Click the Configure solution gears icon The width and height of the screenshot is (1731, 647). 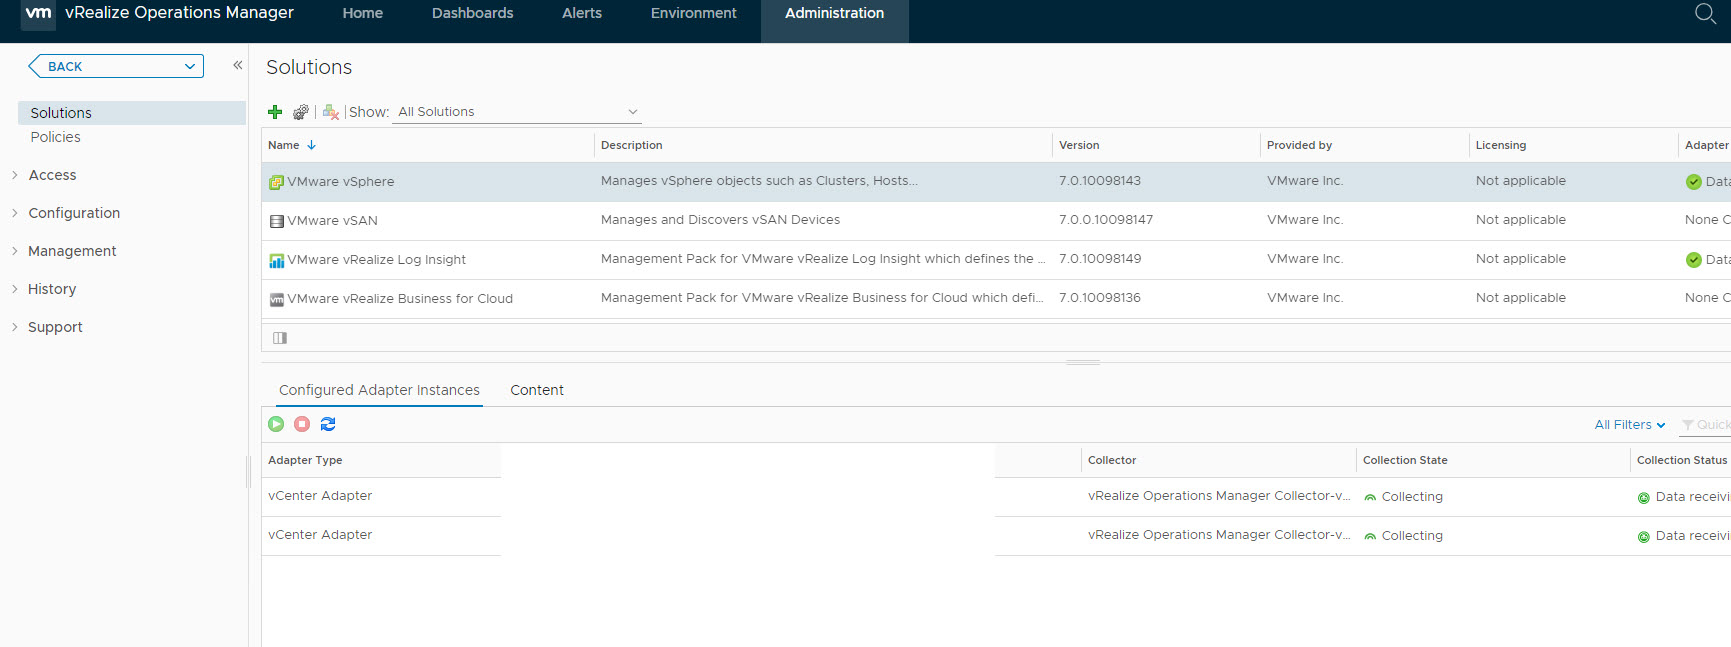(x=301, y=112)
